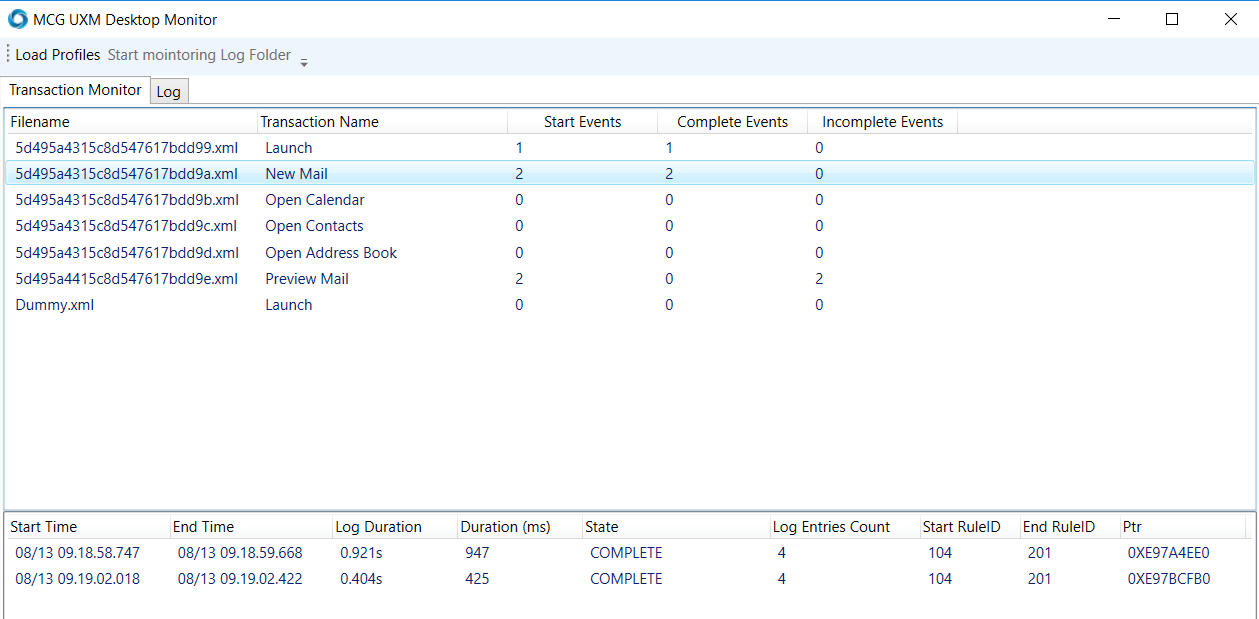Click the Complete Events column header
Screen dimensions: 1259x619
(732, 122)
